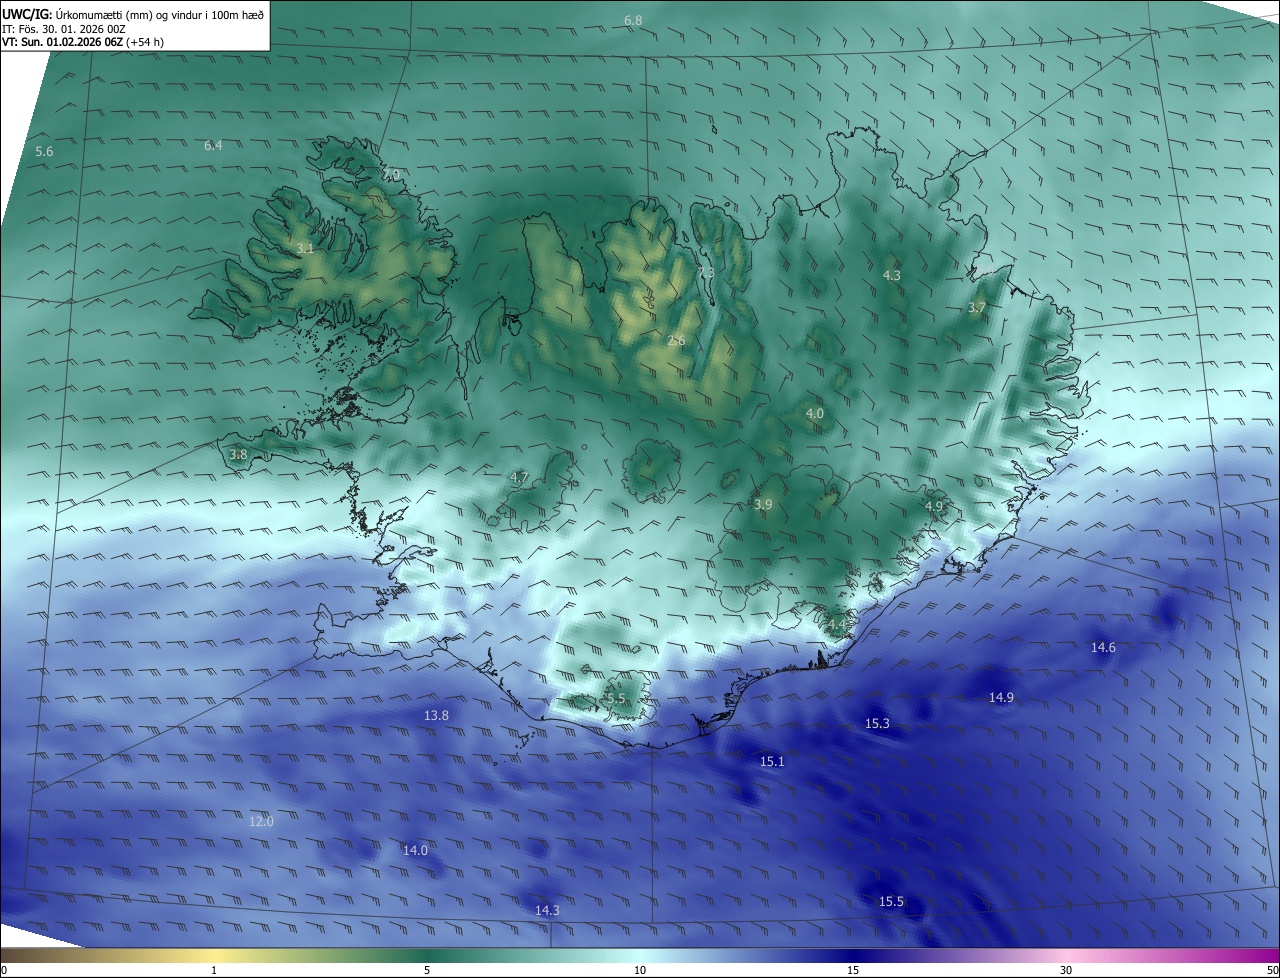Select the 6.8 value label on the map
Viewport: 1280px width, 978px height.
point(633,21)
